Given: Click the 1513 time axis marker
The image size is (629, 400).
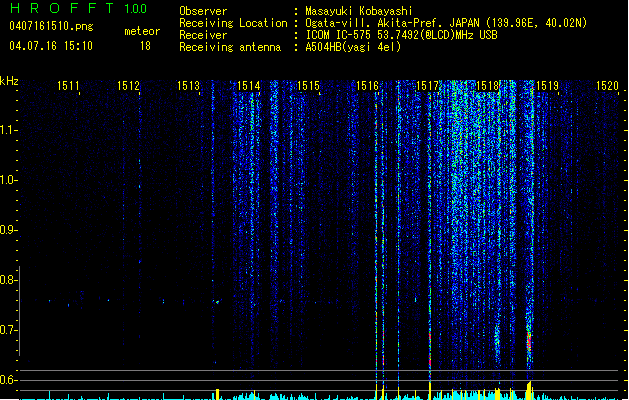Looking at the screenshot, I should [188, 86].
